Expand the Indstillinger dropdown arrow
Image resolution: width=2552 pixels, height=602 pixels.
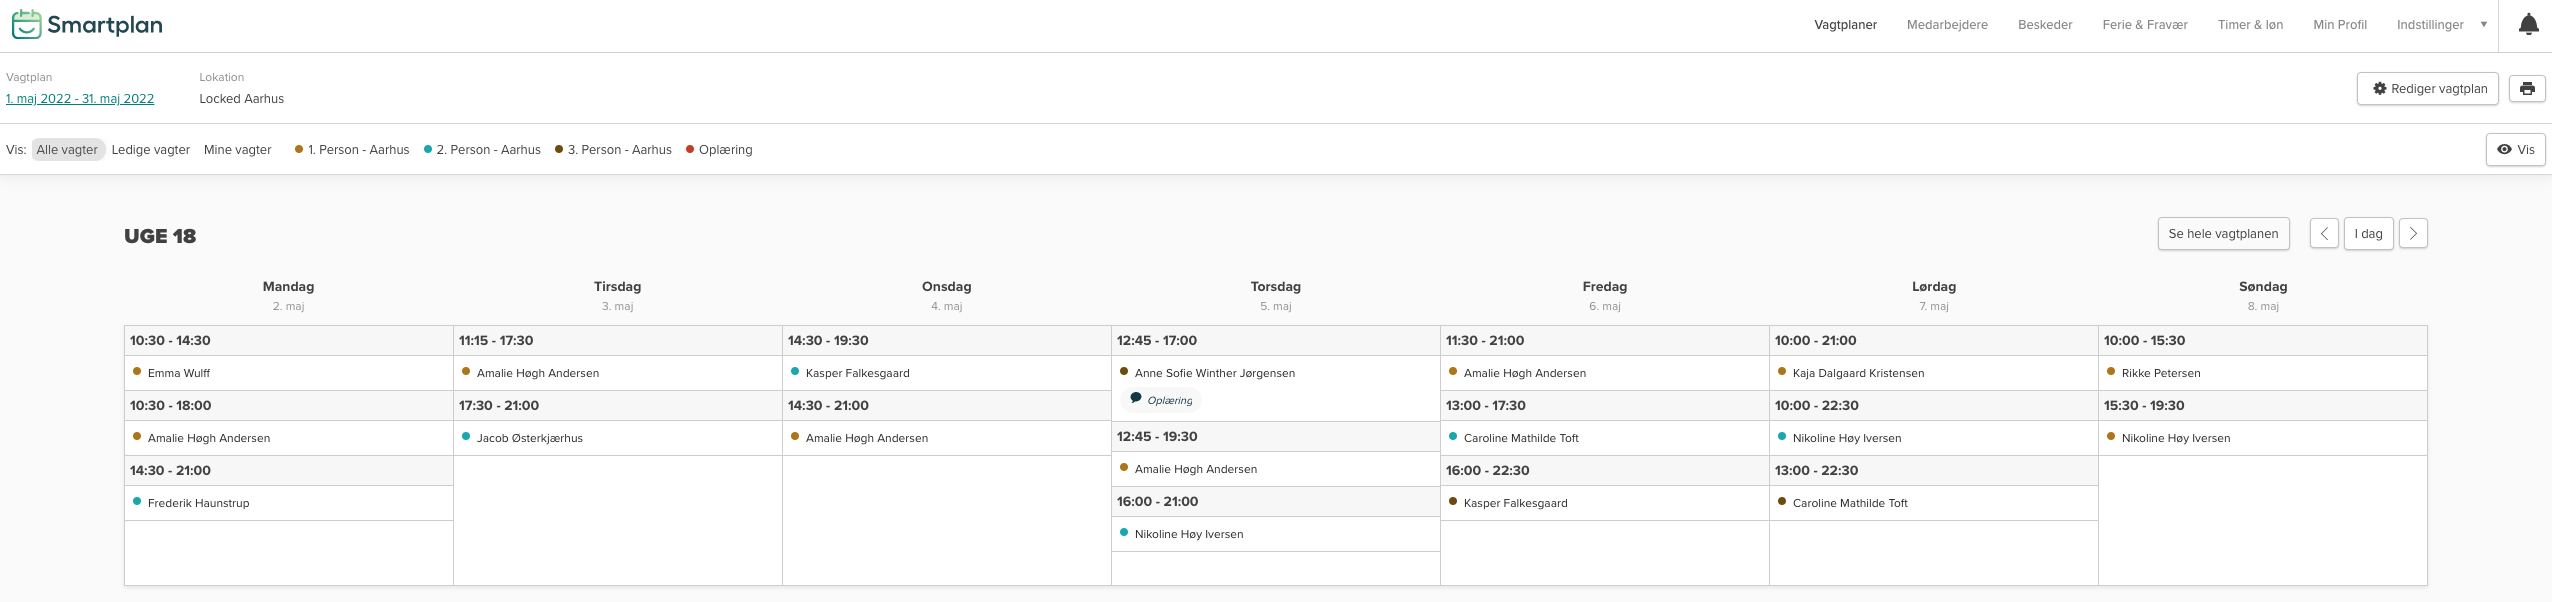(2484, 25)
